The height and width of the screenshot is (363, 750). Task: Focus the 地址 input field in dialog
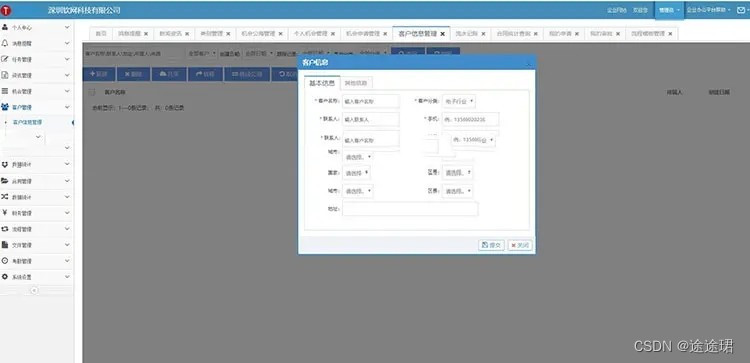(x=410, y=209)
